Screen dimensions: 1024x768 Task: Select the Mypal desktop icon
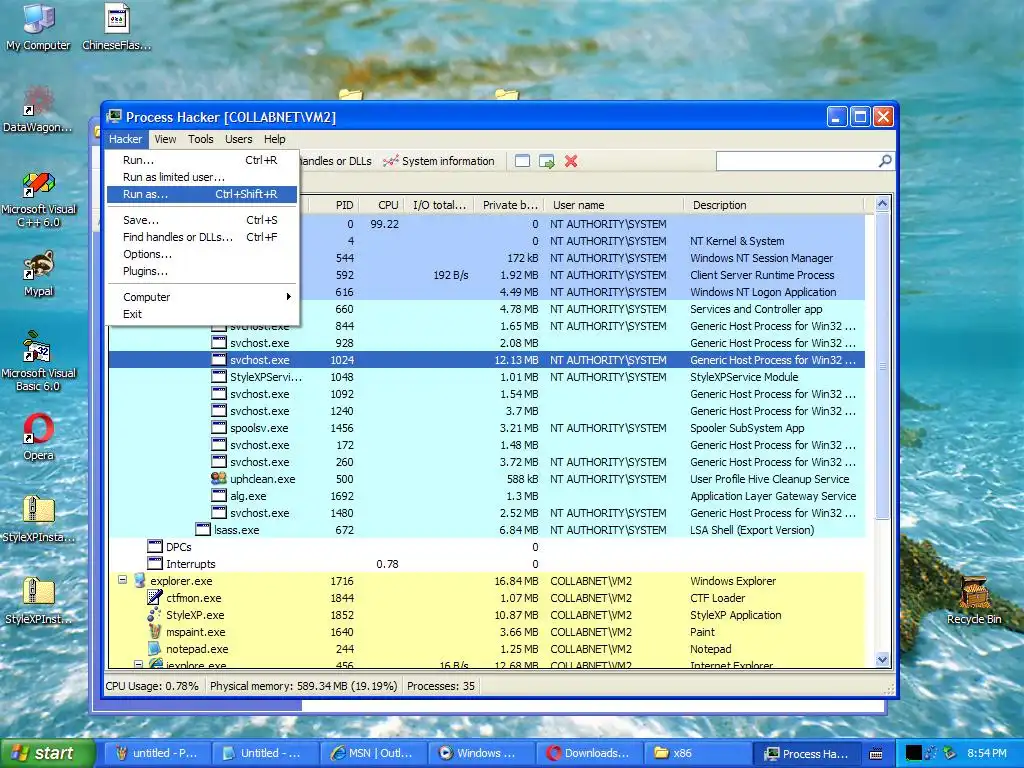pyautogui.click(x=39, y=274)
